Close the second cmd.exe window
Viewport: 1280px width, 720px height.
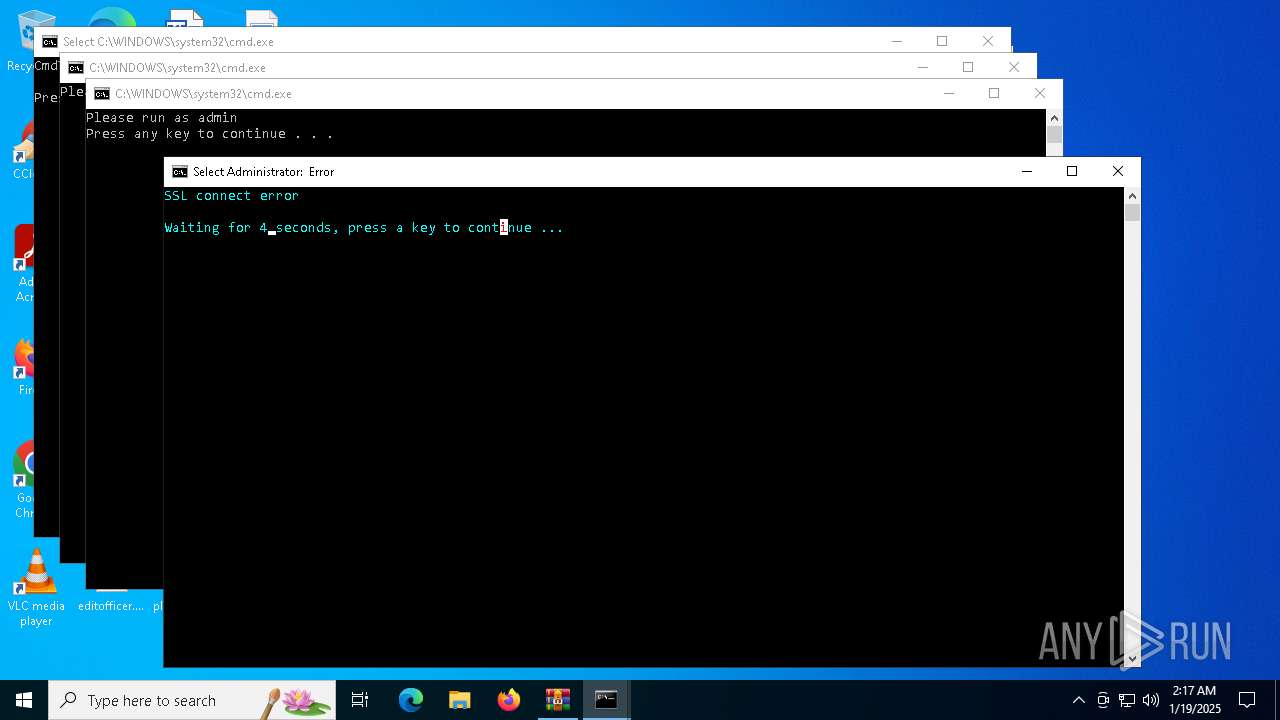pos(1014,67)
